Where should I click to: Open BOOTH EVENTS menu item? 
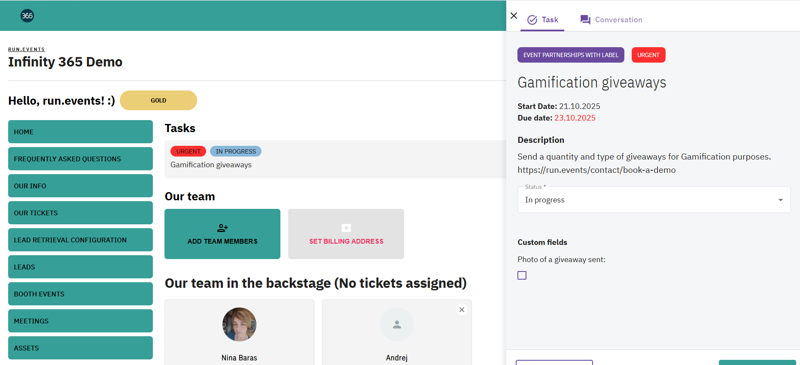pos(81,294)
